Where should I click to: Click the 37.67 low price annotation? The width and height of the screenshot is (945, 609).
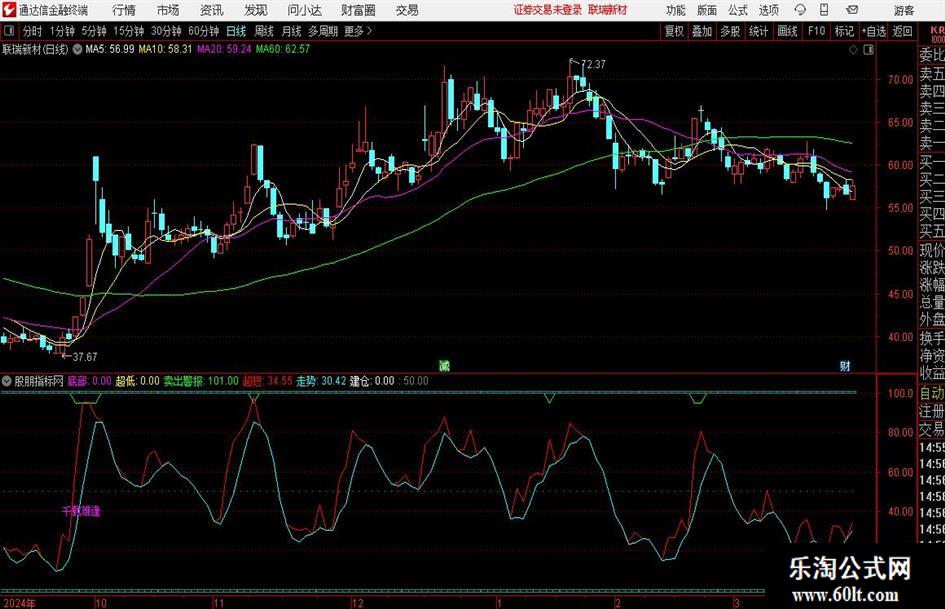click(84, 357)
